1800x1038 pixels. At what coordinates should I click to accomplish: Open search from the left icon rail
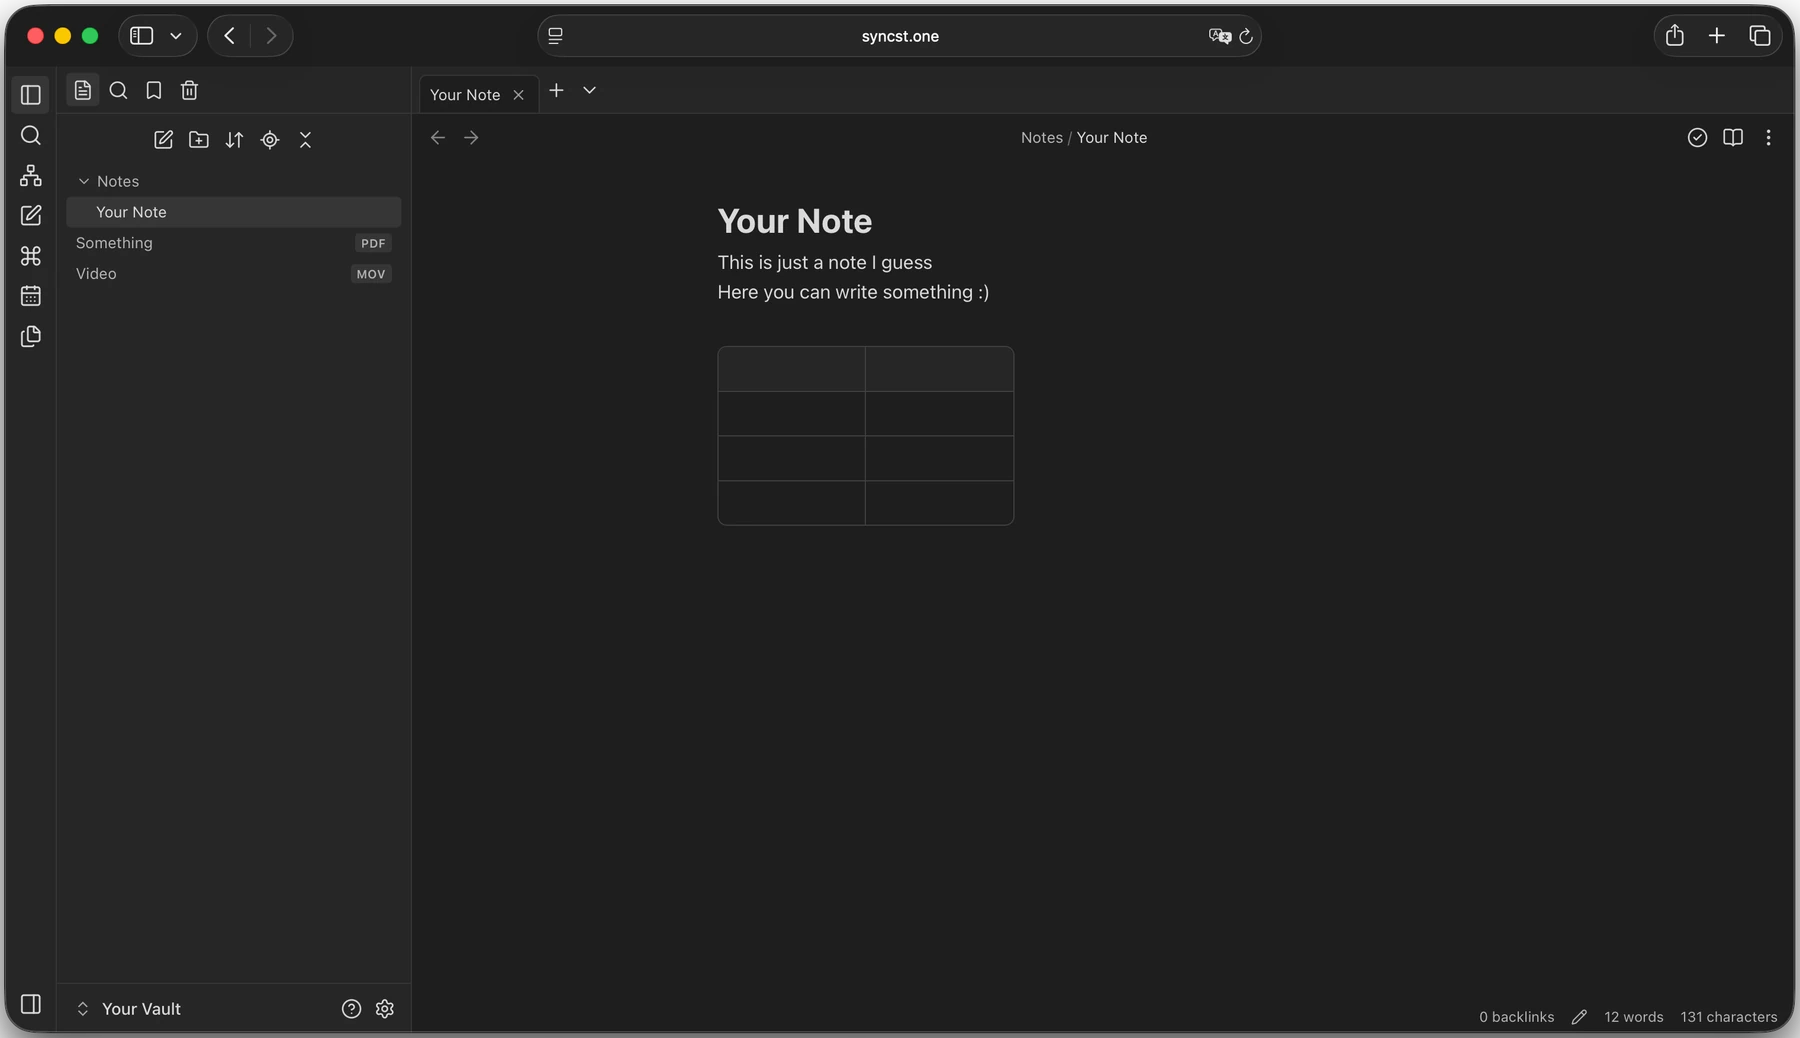click(x=31, y=135)
